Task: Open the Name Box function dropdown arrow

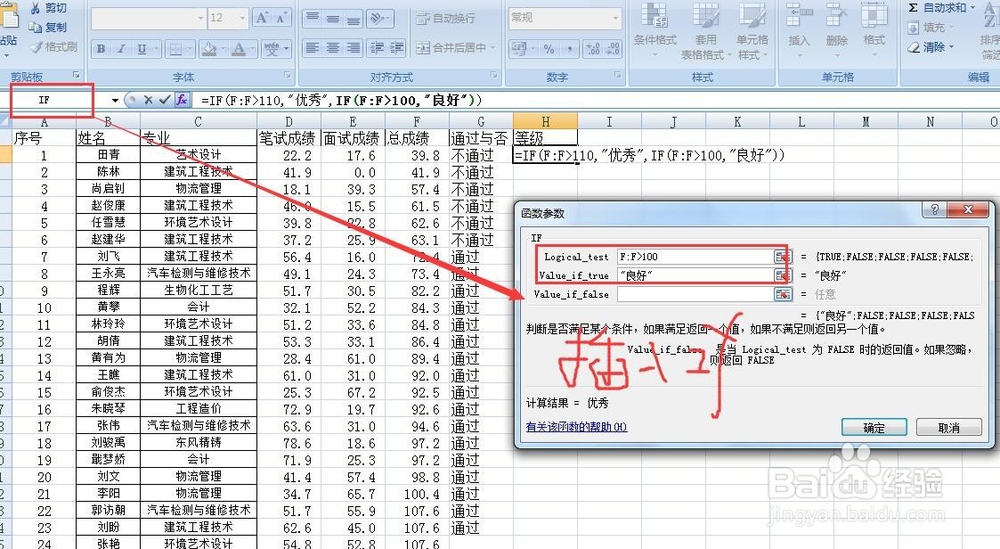Action: (x=115, y=100)
